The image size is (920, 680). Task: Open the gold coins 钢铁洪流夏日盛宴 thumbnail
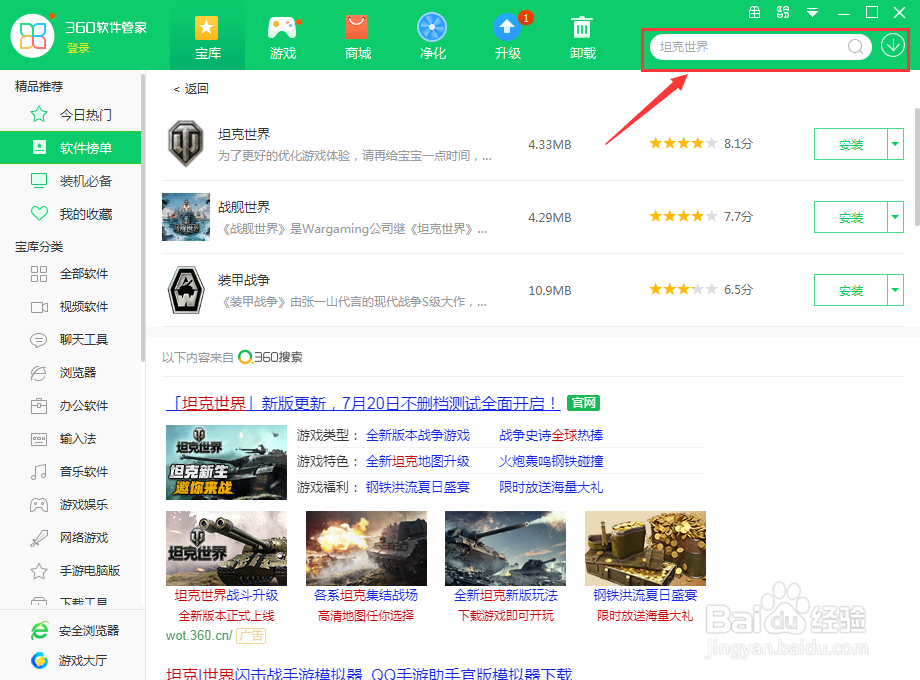click(x=645, y=548)
